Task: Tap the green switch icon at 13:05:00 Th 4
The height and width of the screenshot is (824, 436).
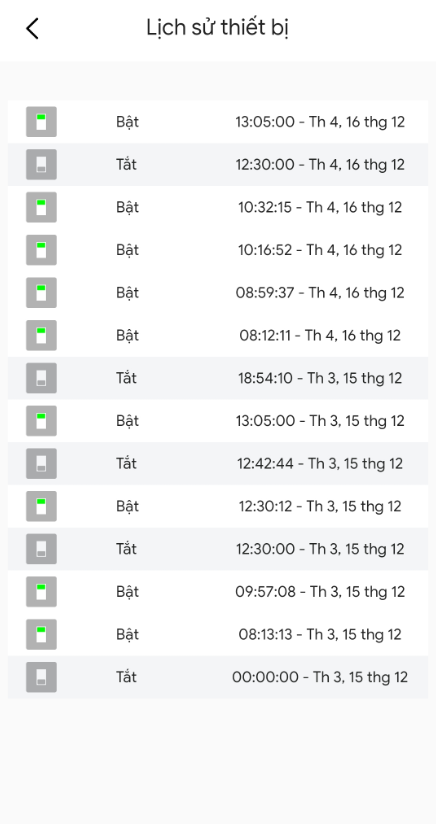Action: point(41,122)
